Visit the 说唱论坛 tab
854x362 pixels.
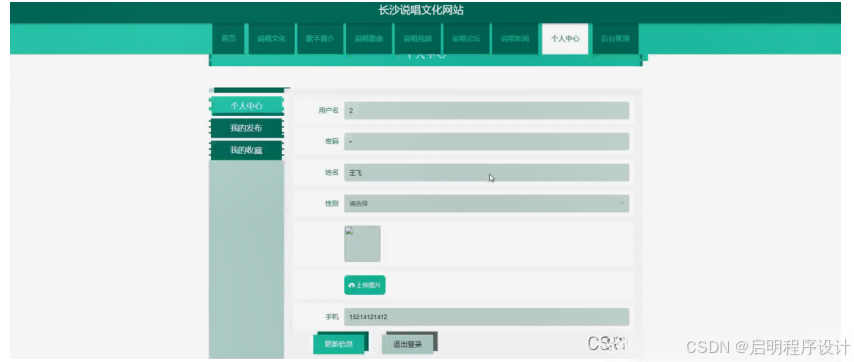(466, 39)
